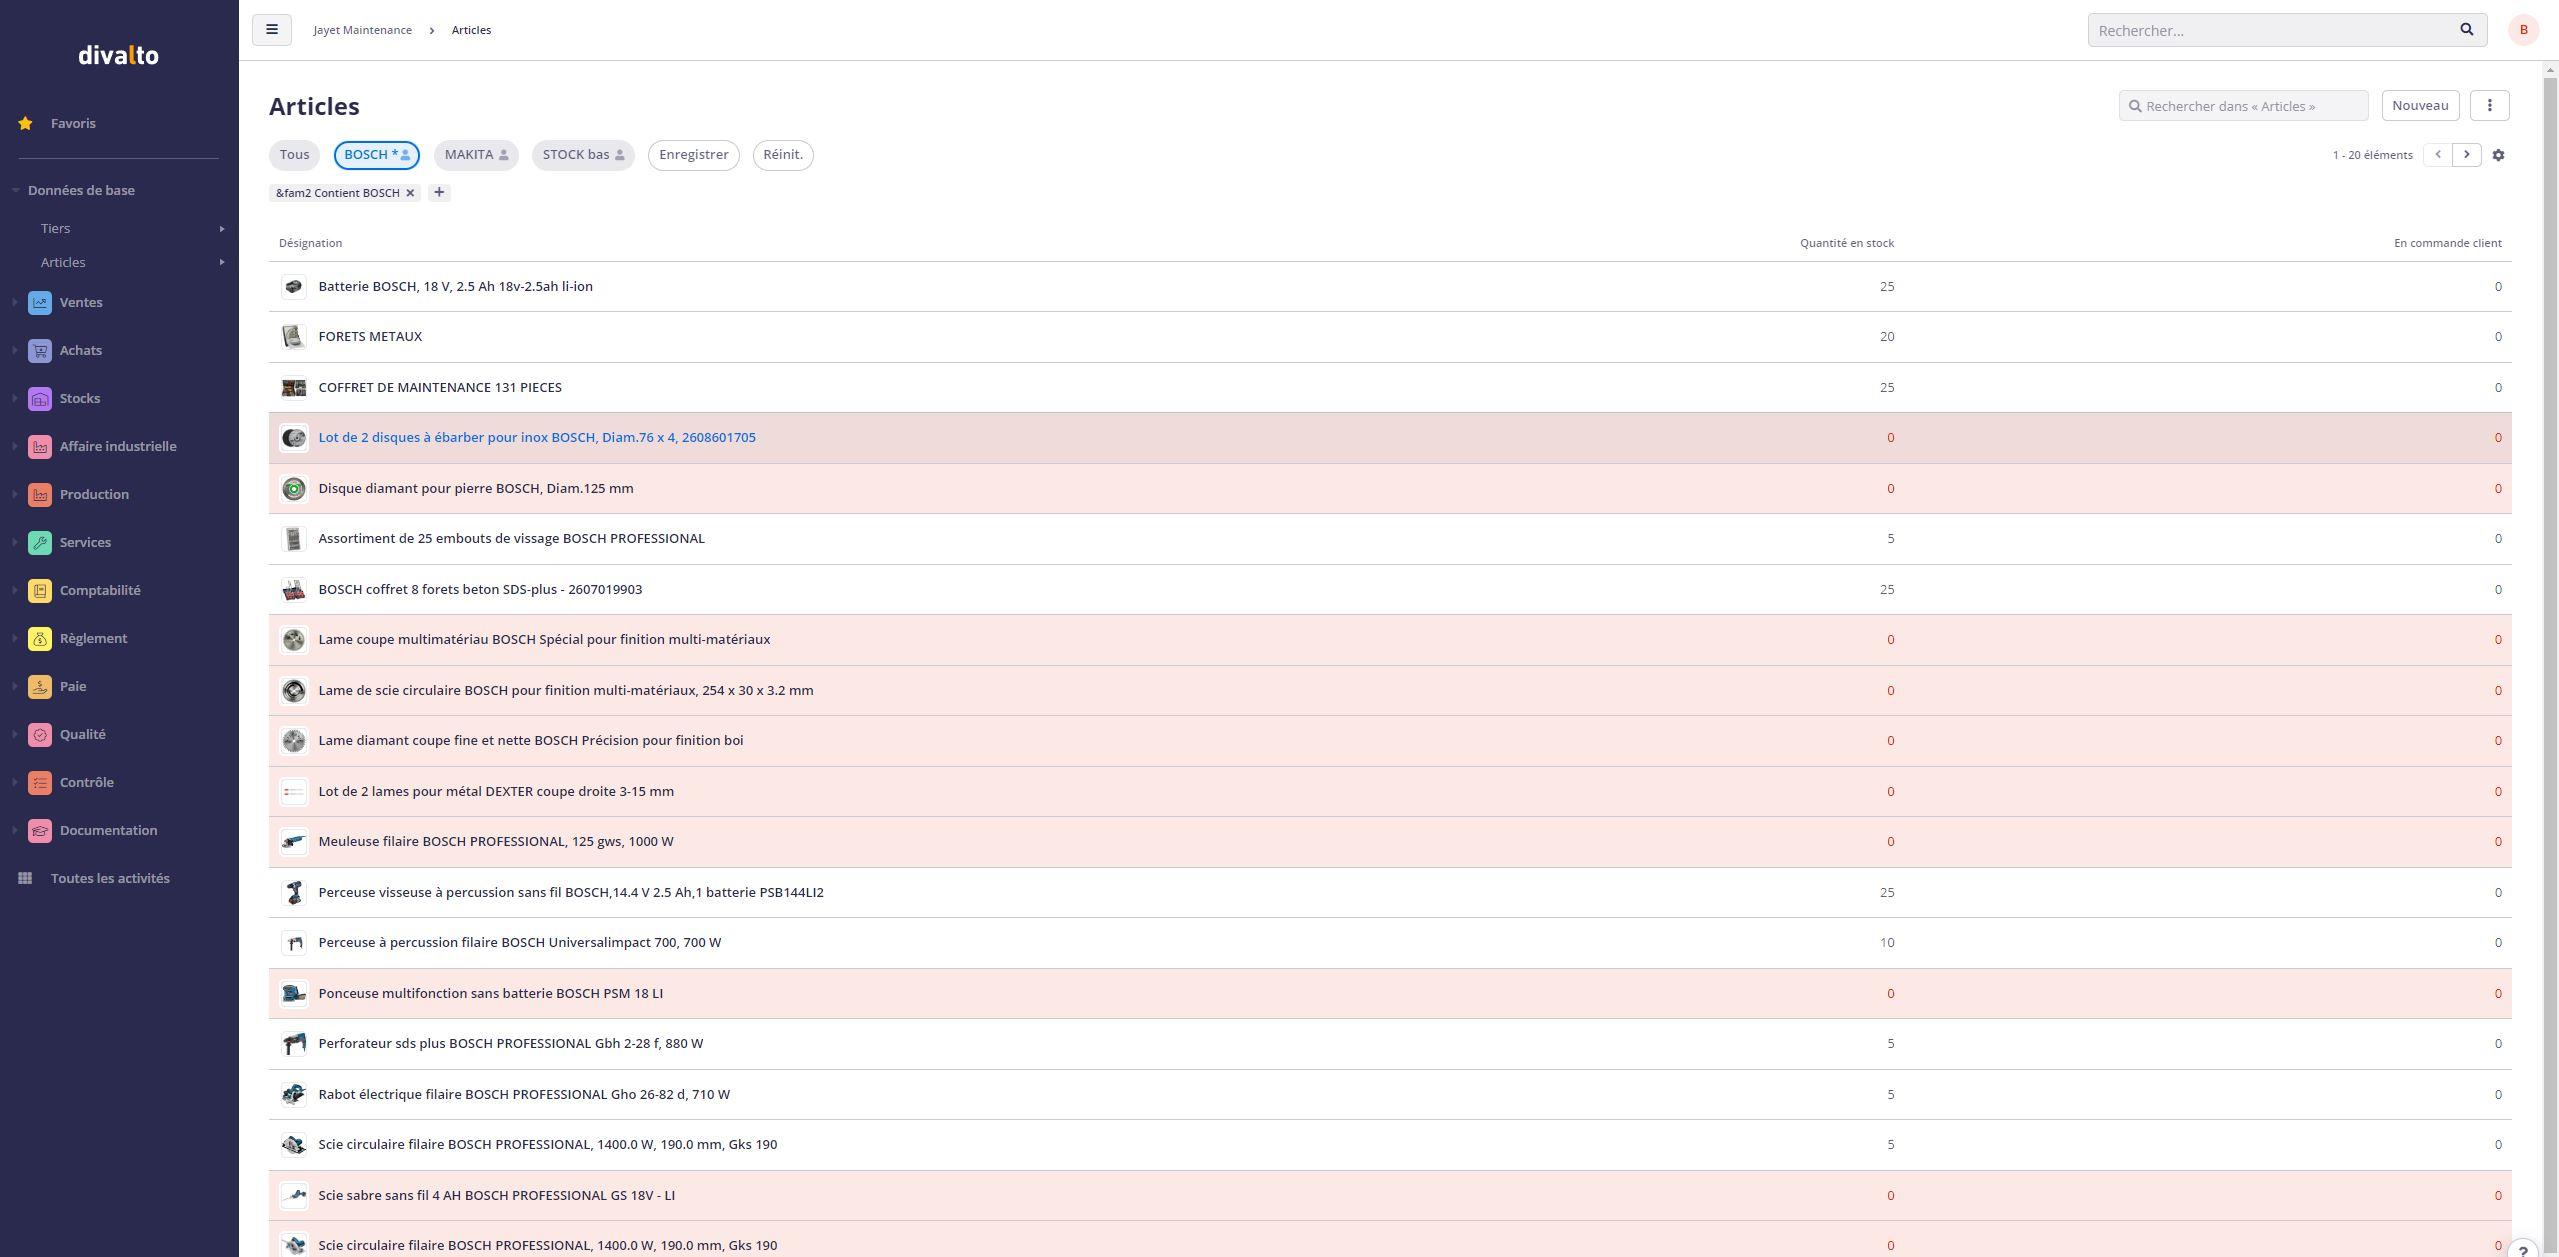This screenshot has height=1257, width=2559.
Task: Open Jayet Maintenance breadcrumb
Action: [x=362, y=30]
